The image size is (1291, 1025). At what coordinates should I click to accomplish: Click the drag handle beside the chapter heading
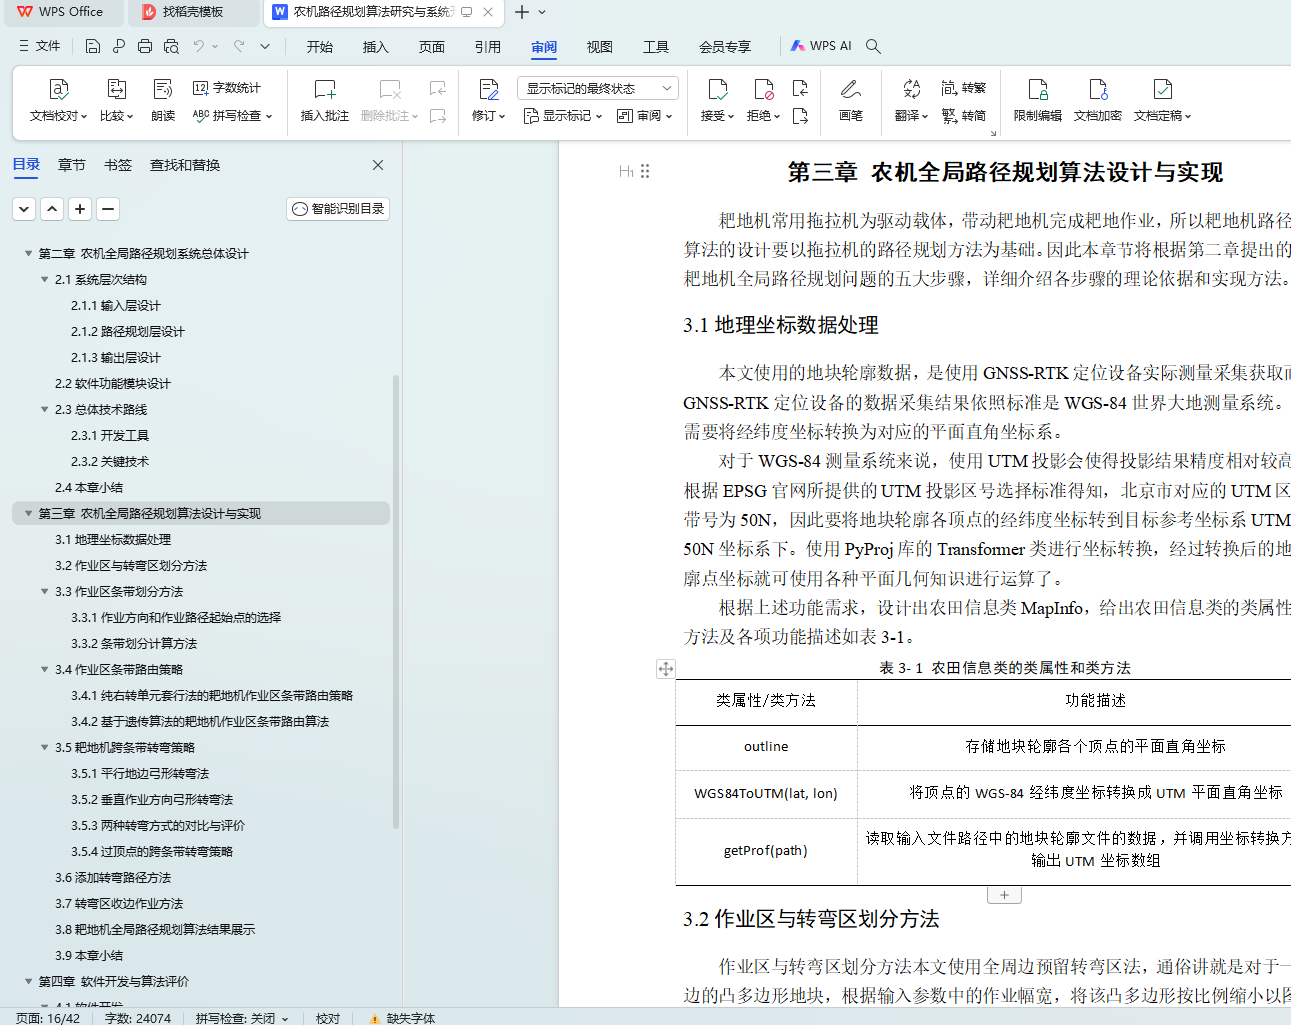[x=645, y=171]
